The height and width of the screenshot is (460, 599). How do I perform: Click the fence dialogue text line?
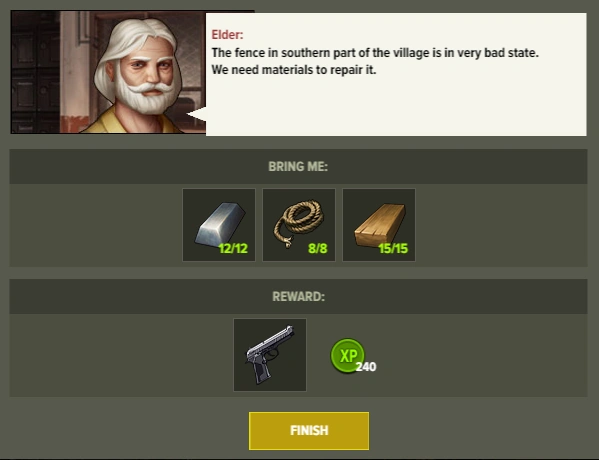375,53
